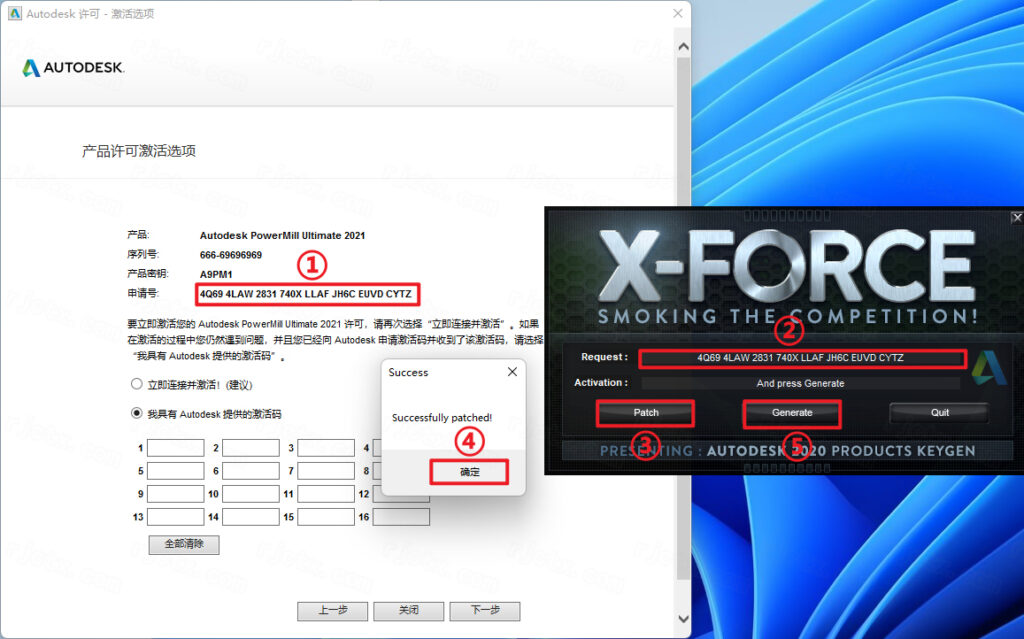
Task: Click the Patch button in the X-Force window
Action: [x=645, y=413]
